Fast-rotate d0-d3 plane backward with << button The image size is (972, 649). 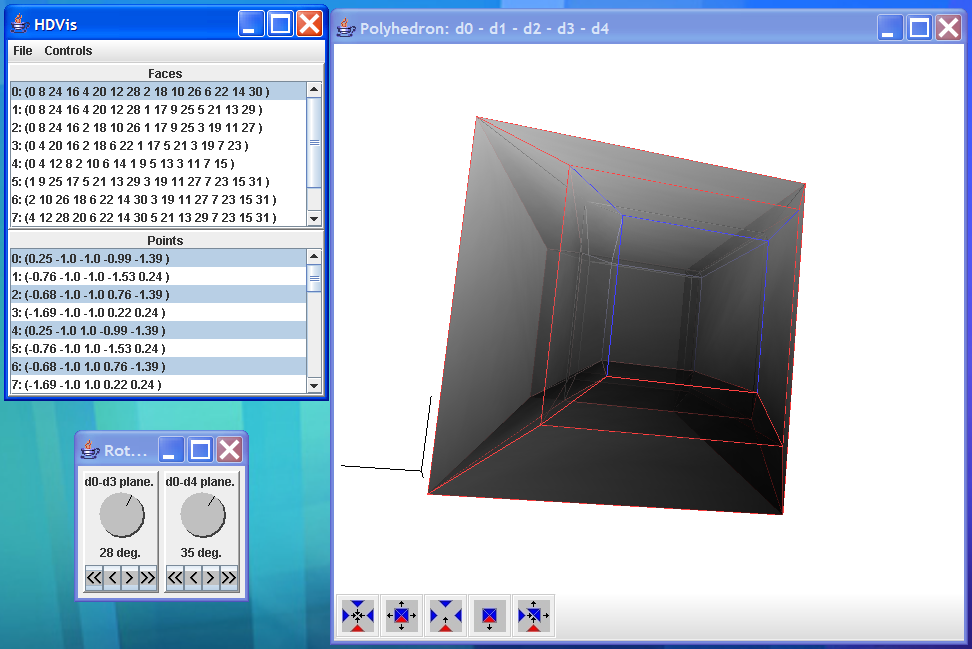(94, 577)
